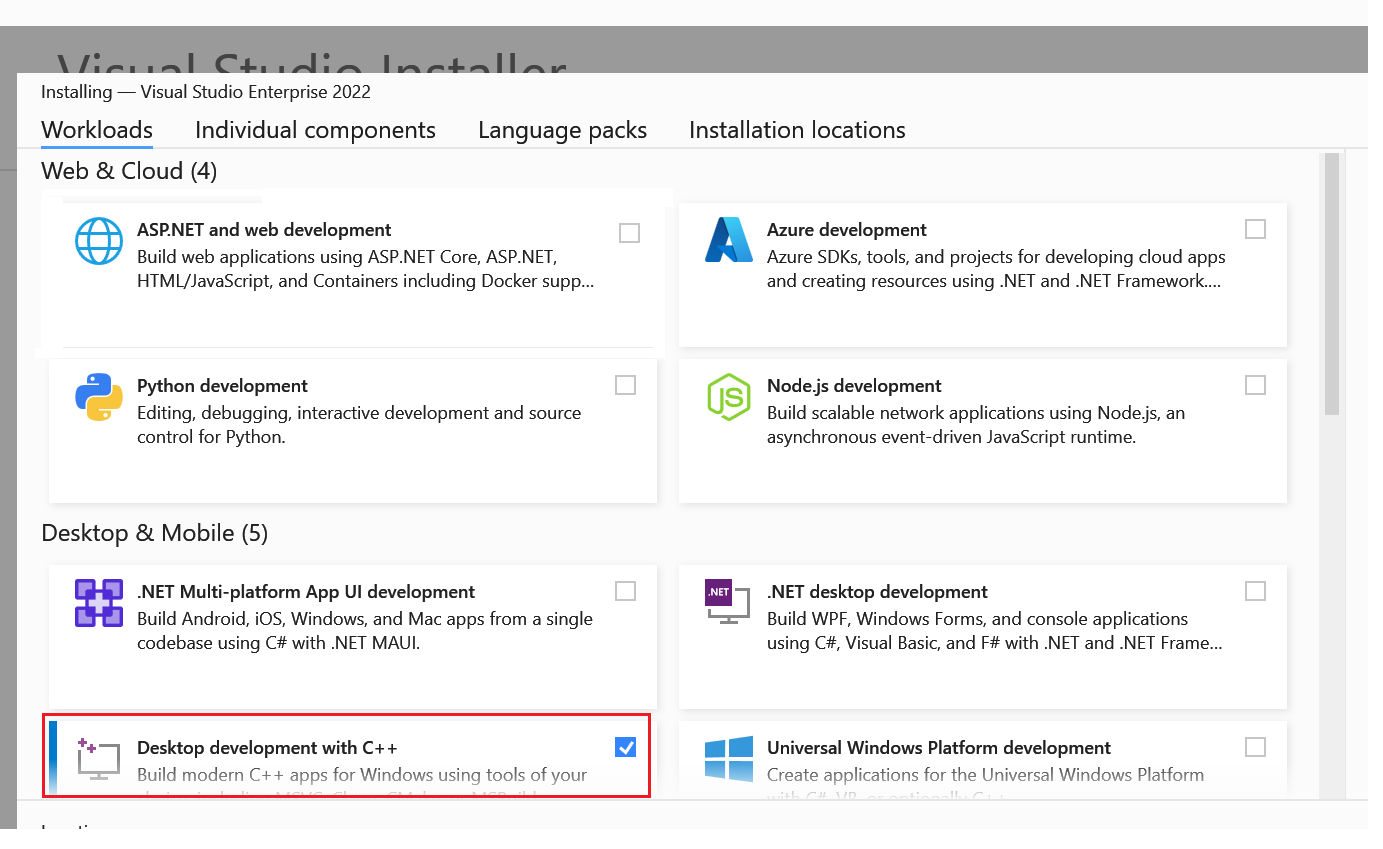This screenshot has height=849, width=1383.
Task: Uncheck Desktop development with C++
Action: pos(625,747)
